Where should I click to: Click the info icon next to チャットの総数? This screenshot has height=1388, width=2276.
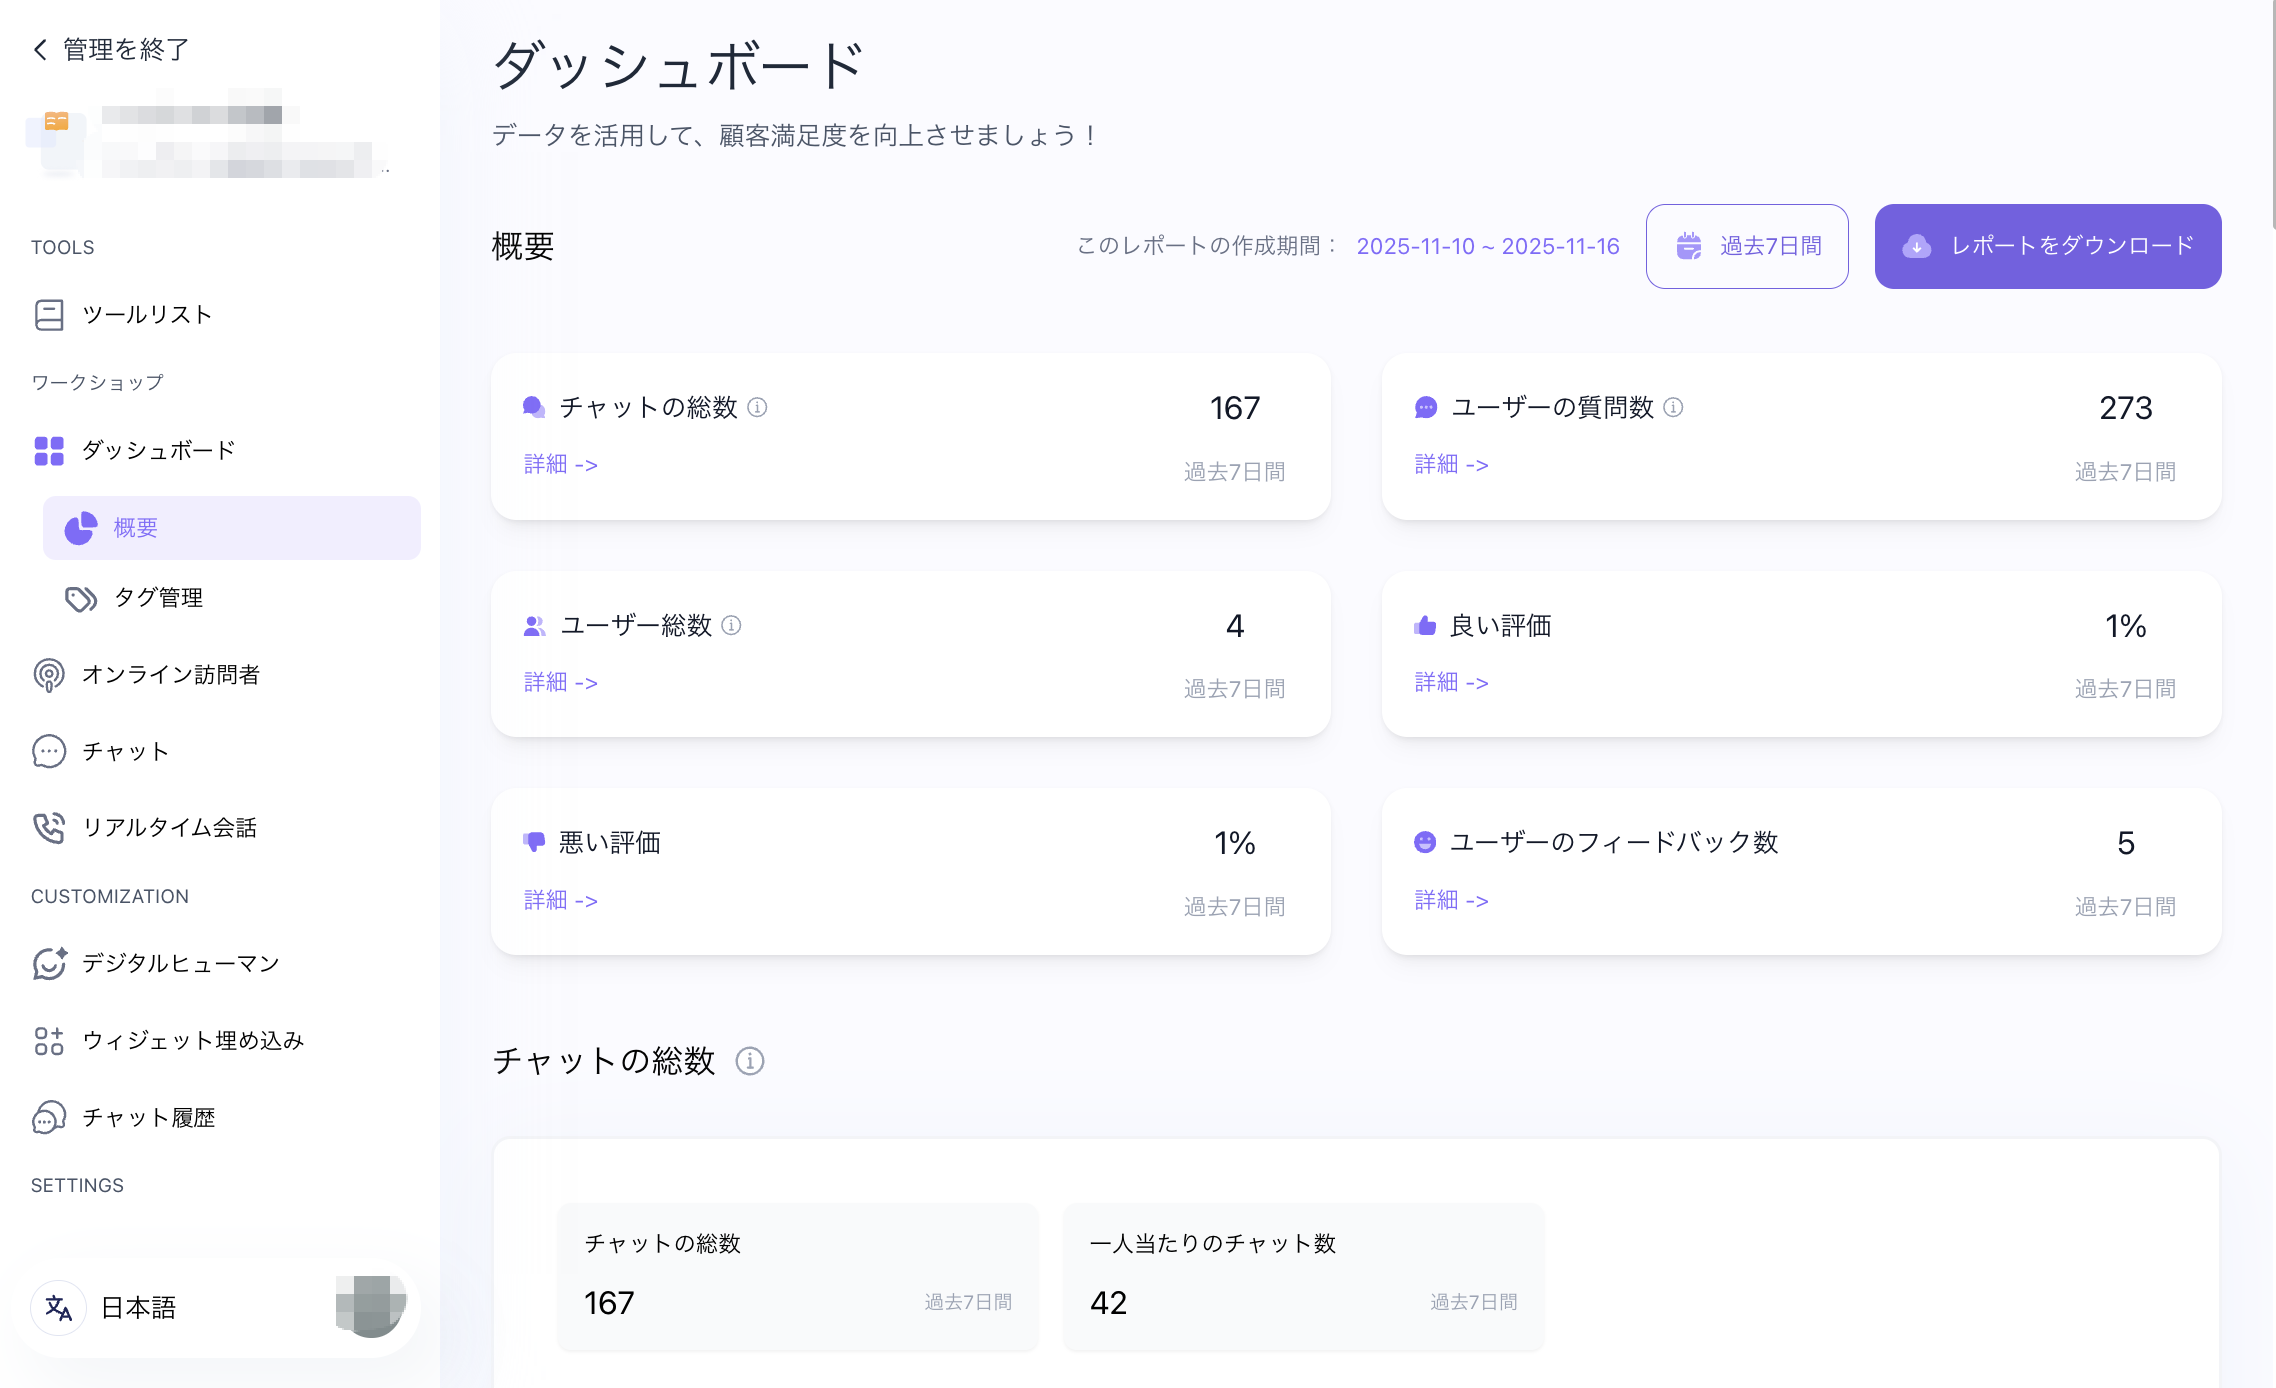(x=758, y=408)
